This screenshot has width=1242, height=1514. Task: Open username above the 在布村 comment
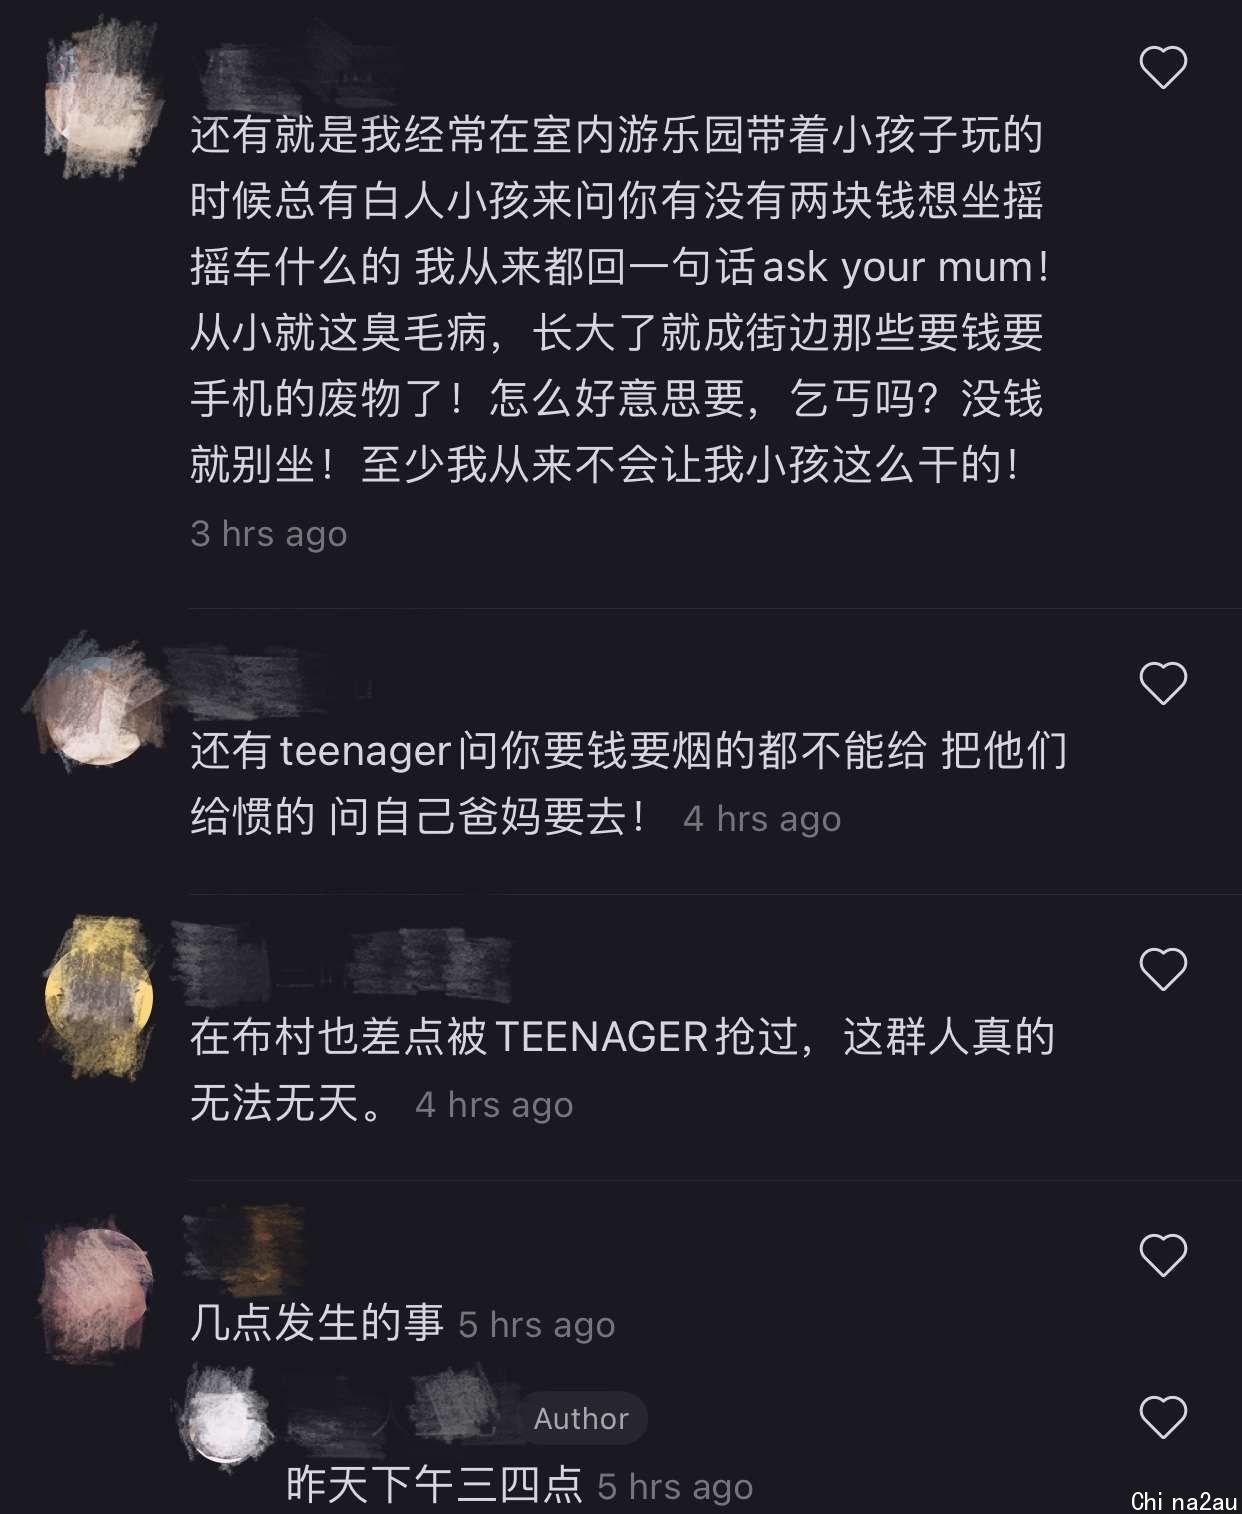[x=342, y=965]
